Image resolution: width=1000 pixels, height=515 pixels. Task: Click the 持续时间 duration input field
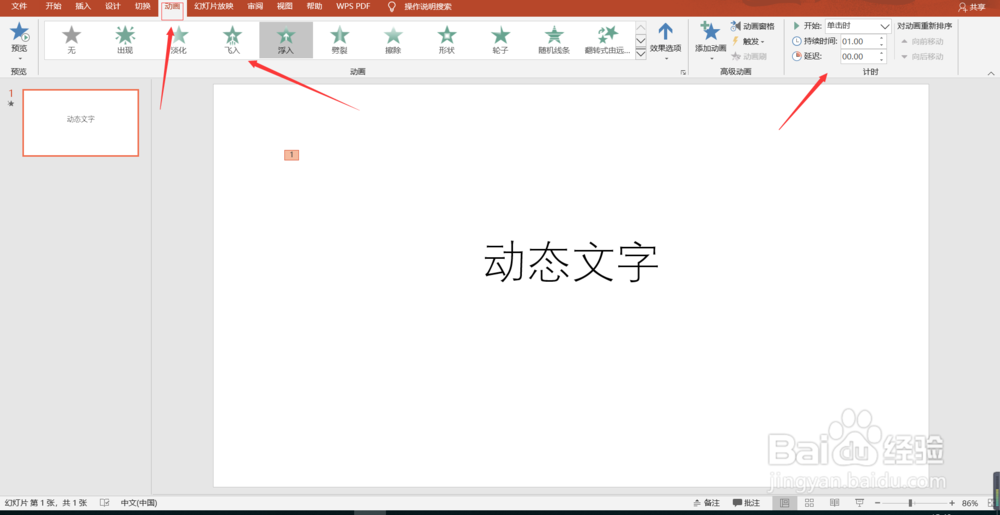point(859,41)
